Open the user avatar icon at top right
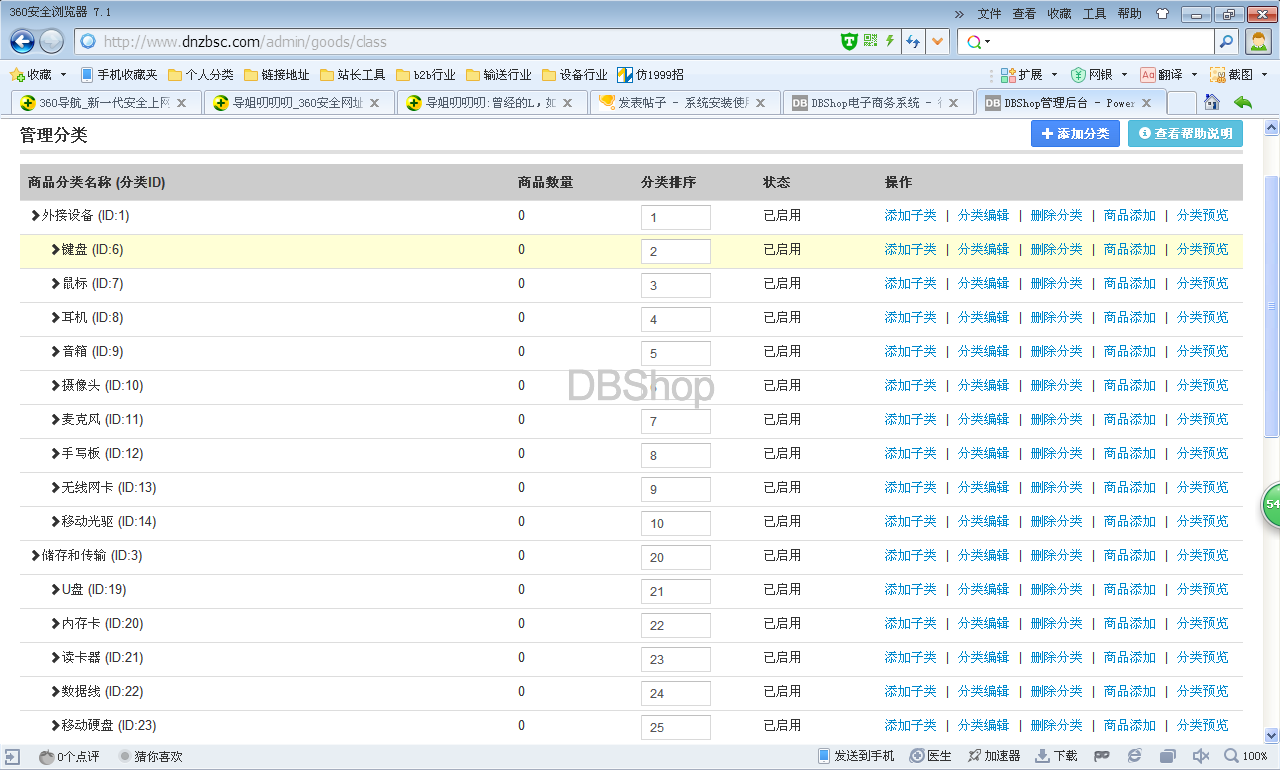 point(1258,41)
